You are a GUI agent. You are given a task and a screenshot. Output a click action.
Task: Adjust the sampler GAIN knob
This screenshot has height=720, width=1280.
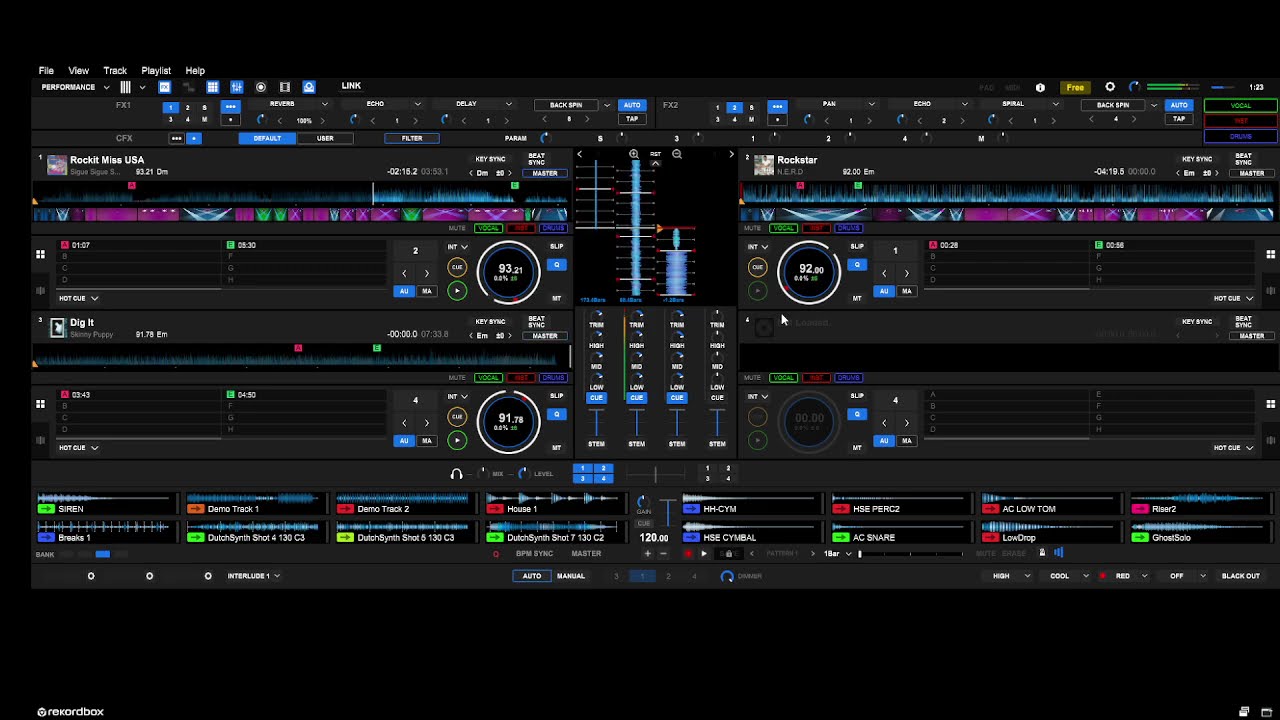(x=643, y=500)
